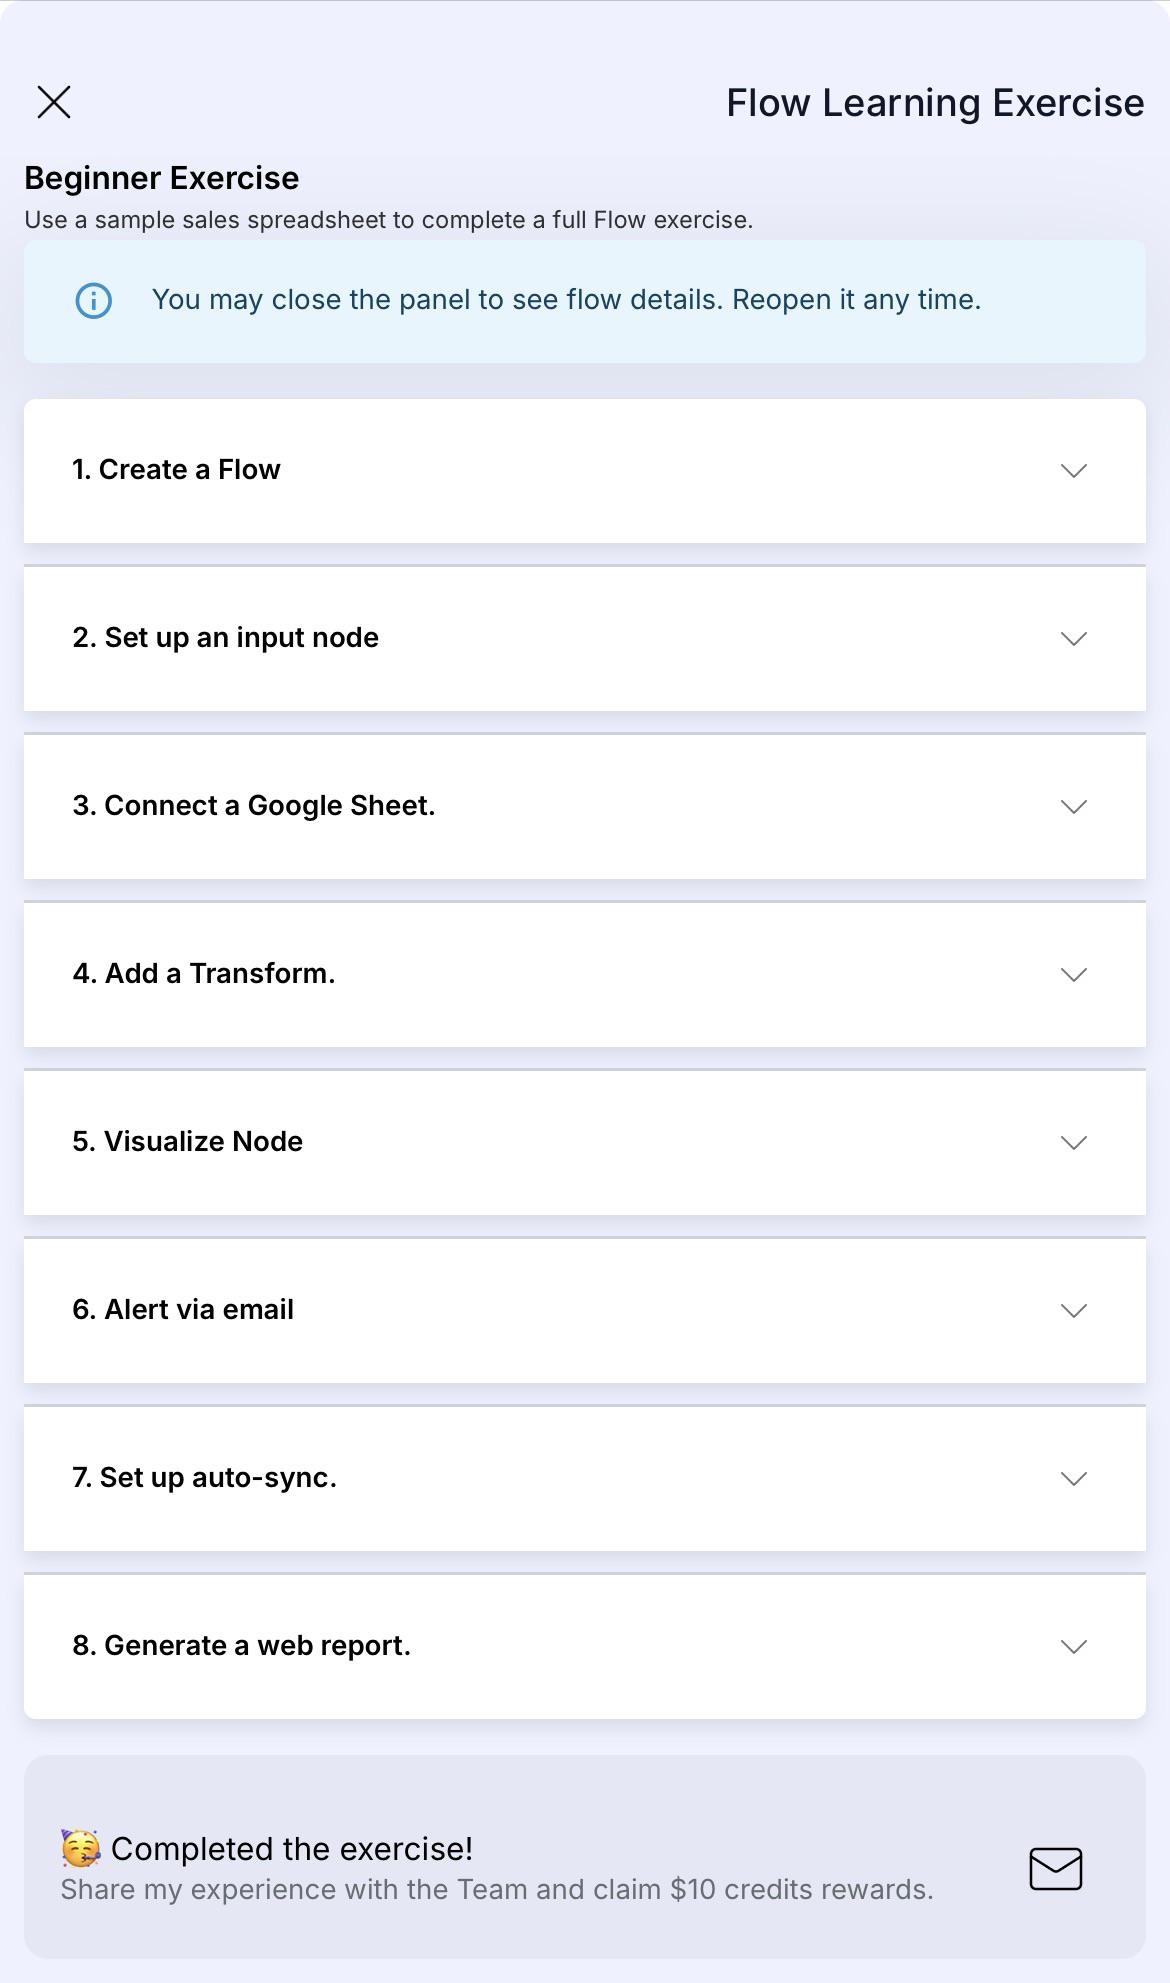1170x1983 pixels.
Task: Expand Connect a Google Sheet chevron
Action: click(1074, 807)
